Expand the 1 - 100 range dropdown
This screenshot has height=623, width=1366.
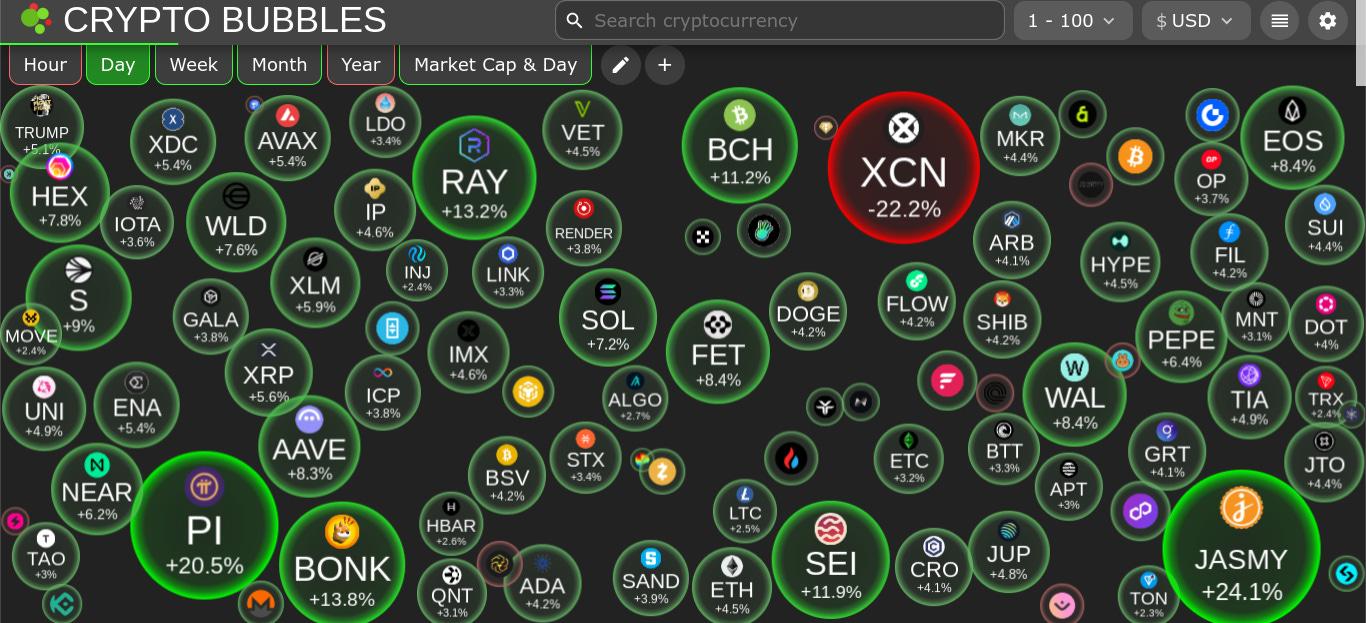tap(1073, 20)
